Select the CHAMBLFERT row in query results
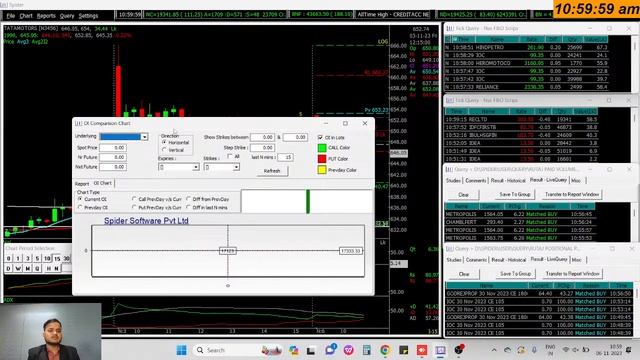 click(x=520, y=222)
